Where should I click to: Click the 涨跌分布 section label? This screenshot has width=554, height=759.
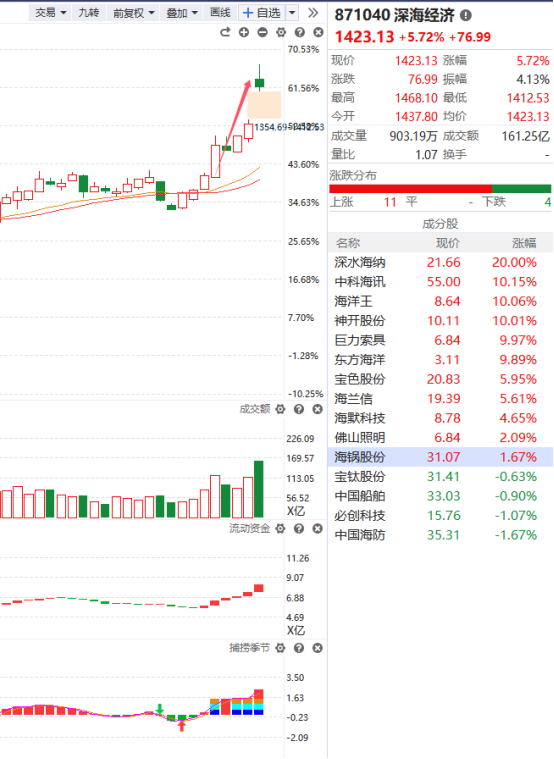353,175
